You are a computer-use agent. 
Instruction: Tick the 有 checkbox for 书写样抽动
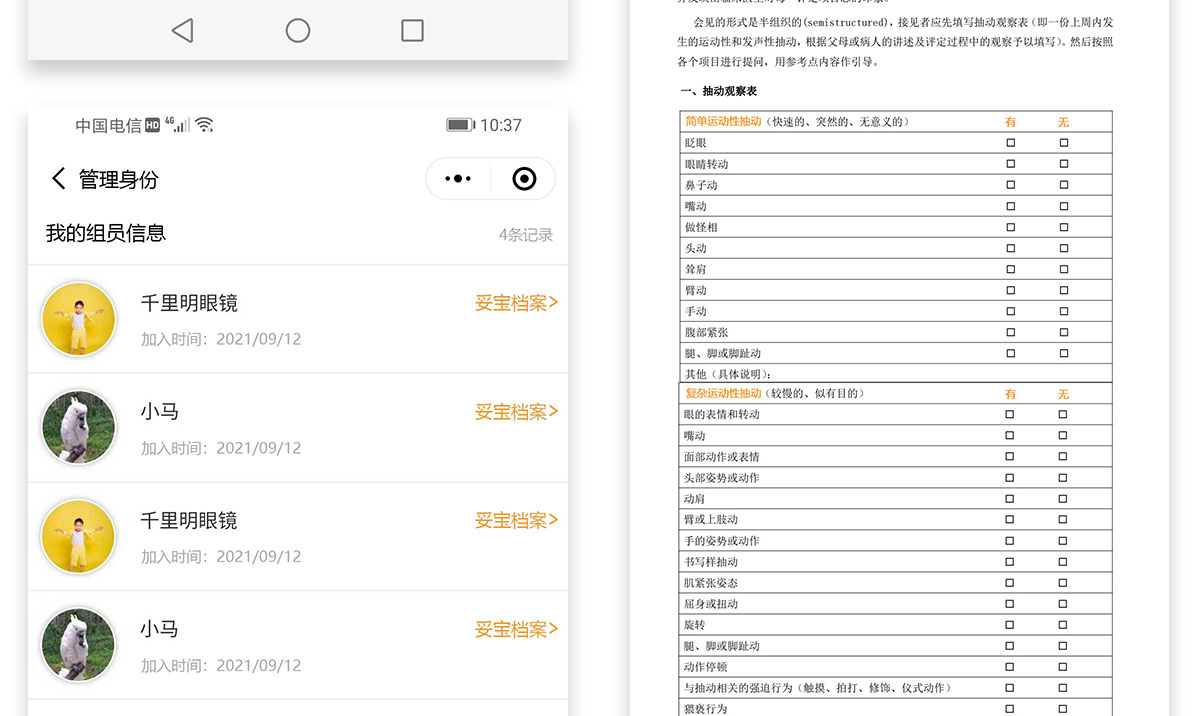click(1009, 562)
